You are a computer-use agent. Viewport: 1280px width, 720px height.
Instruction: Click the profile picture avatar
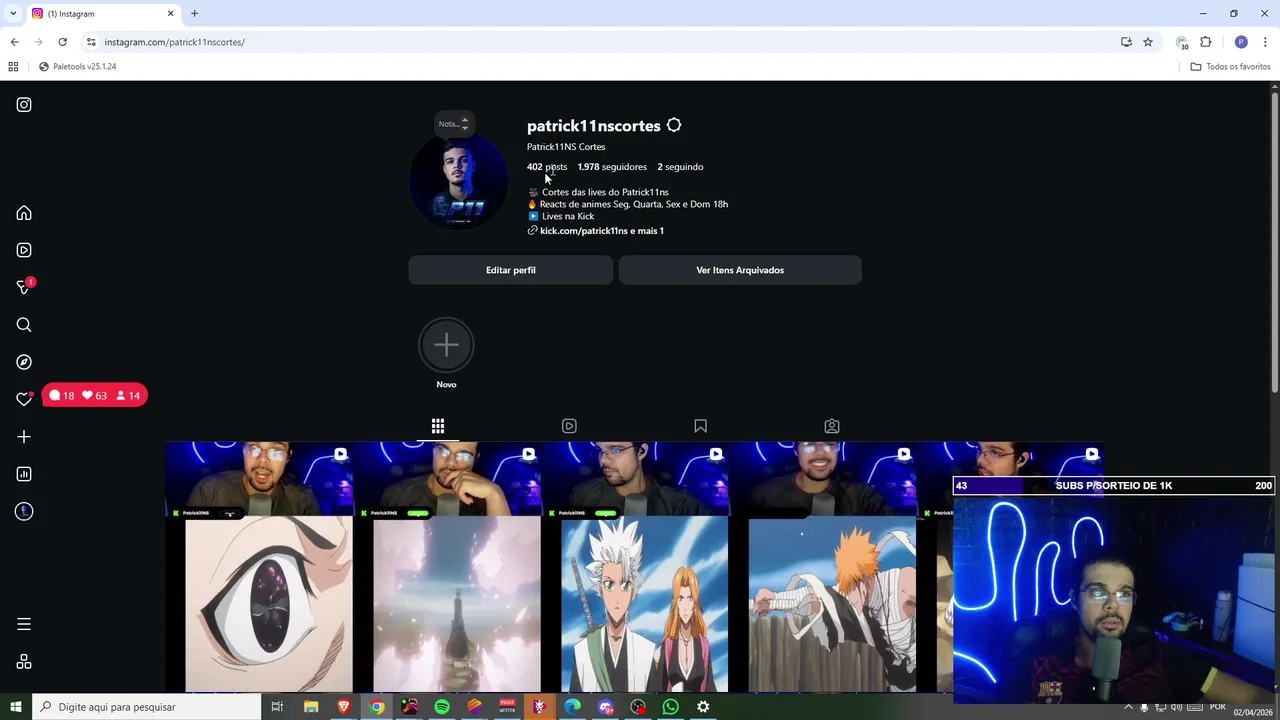459,182
